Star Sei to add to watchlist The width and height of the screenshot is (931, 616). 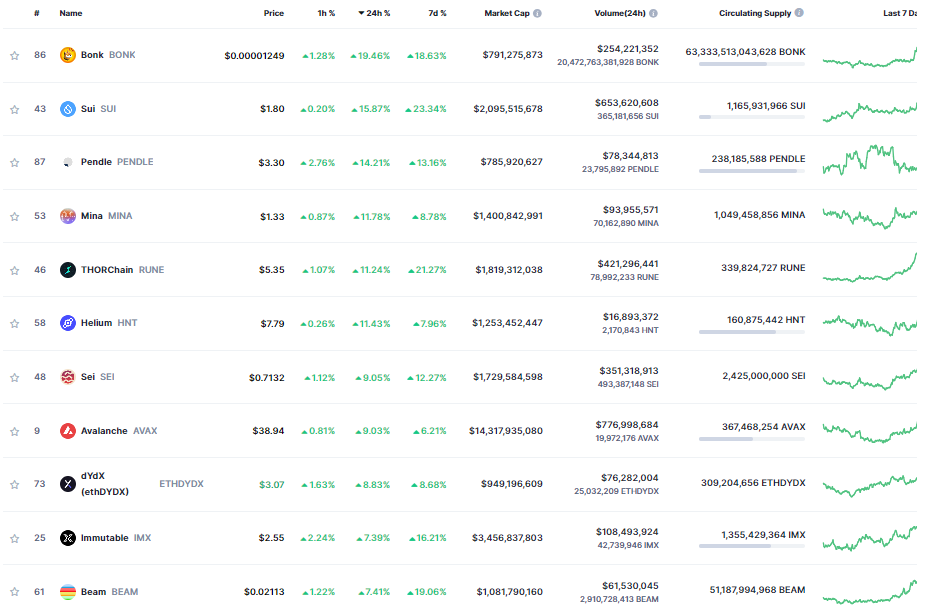click(15, 378)
